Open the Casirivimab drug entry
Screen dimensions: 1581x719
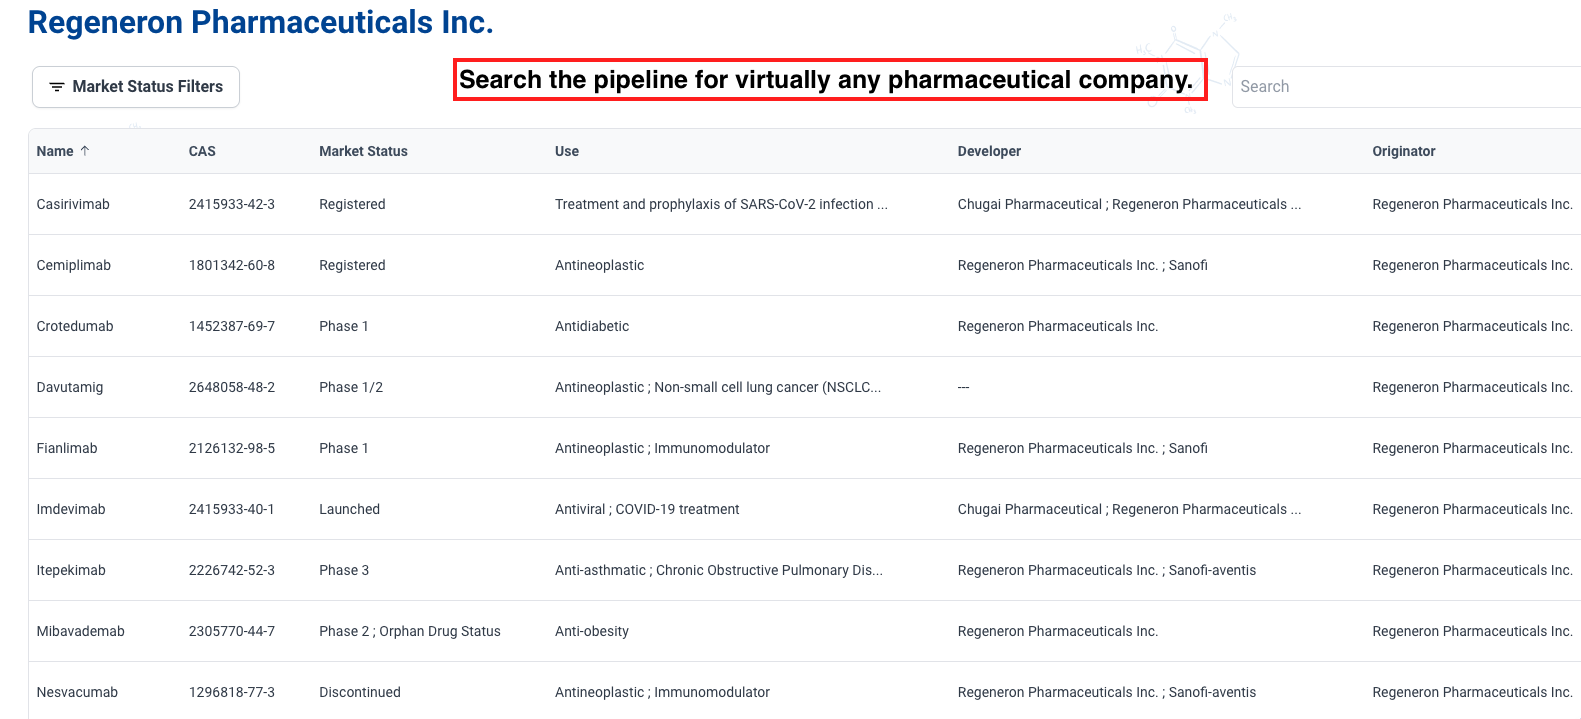point(73,204)
